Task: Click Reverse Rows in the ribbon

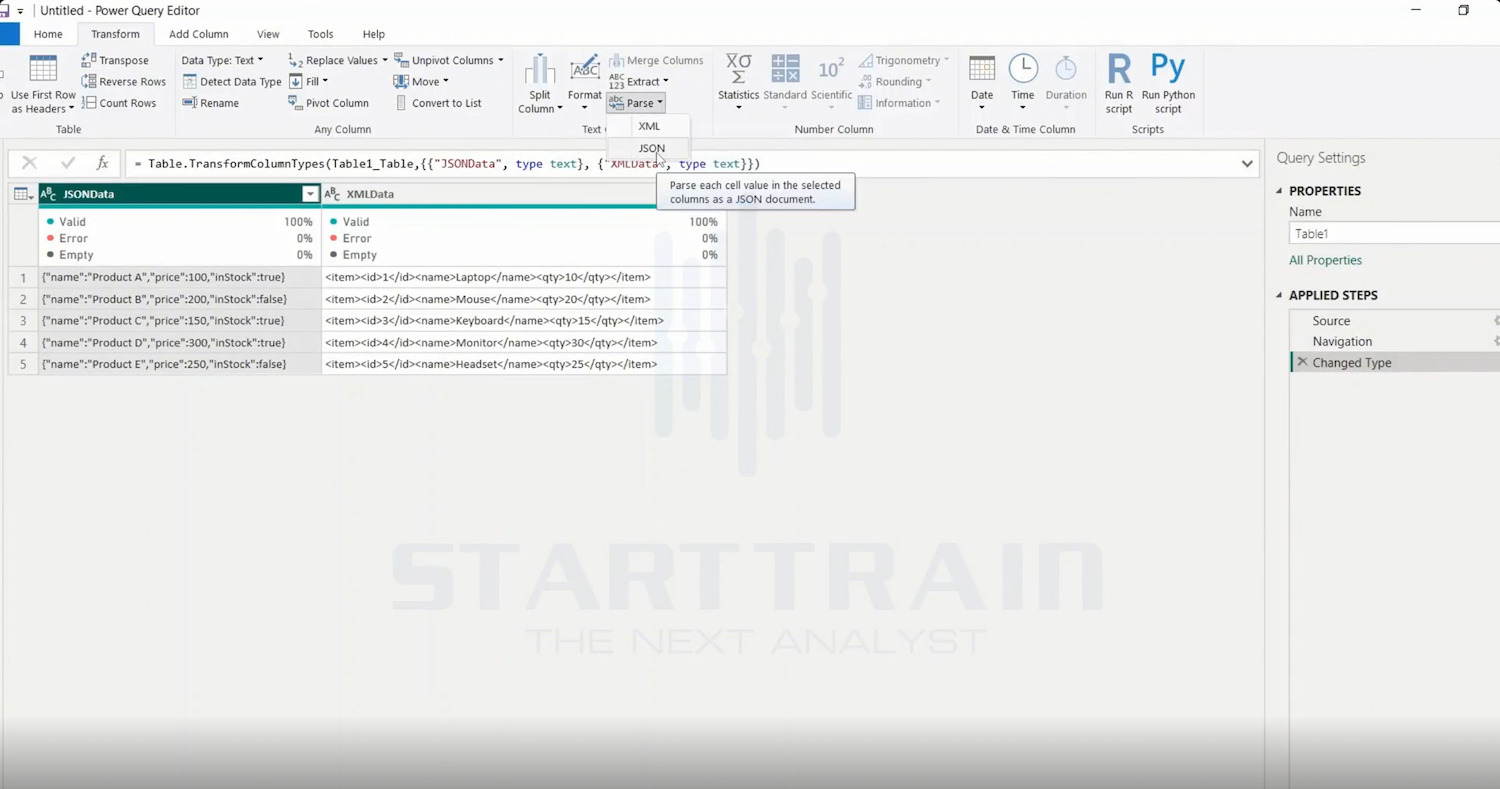Action: pos(124,82)
